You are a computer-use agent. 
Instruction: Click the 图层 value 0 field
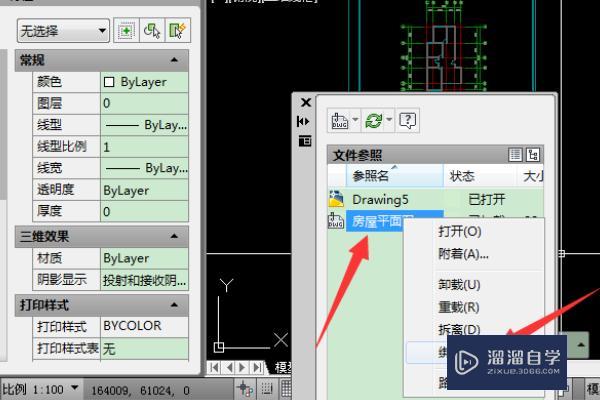click(x=145, y=103)
